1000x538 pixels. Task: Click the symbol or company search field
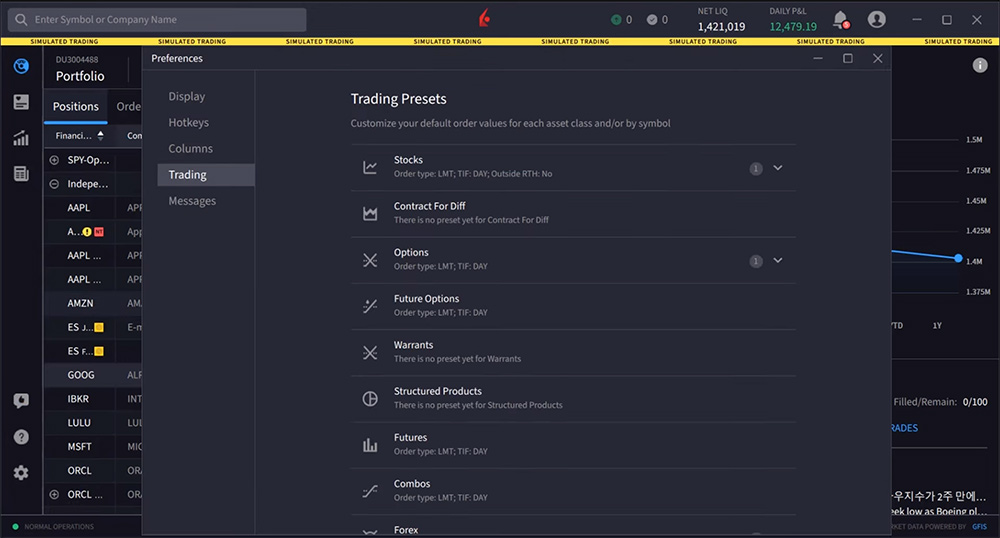coord(160,19)
